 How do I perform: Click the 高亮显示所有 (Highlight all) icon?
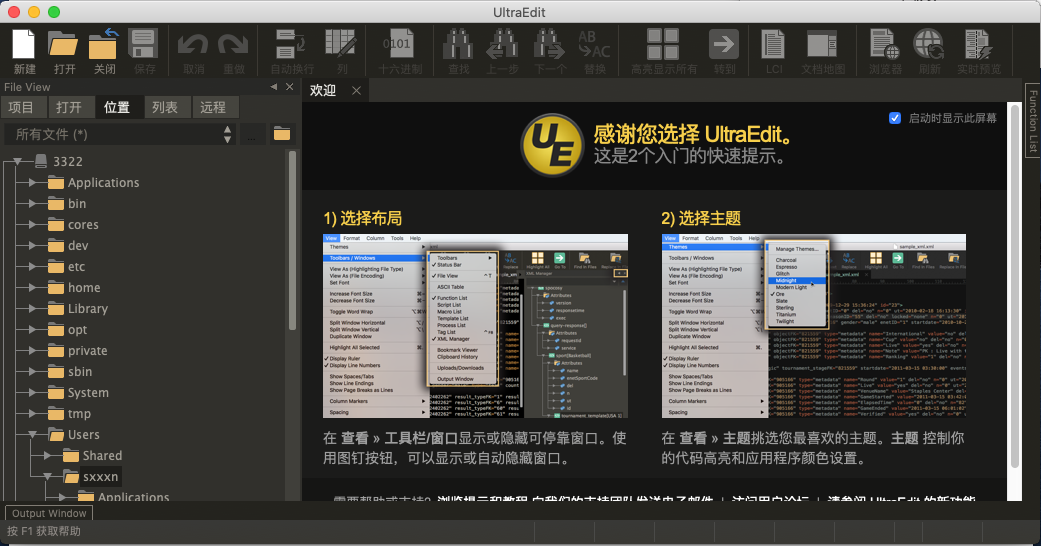(x=663, y=45)
